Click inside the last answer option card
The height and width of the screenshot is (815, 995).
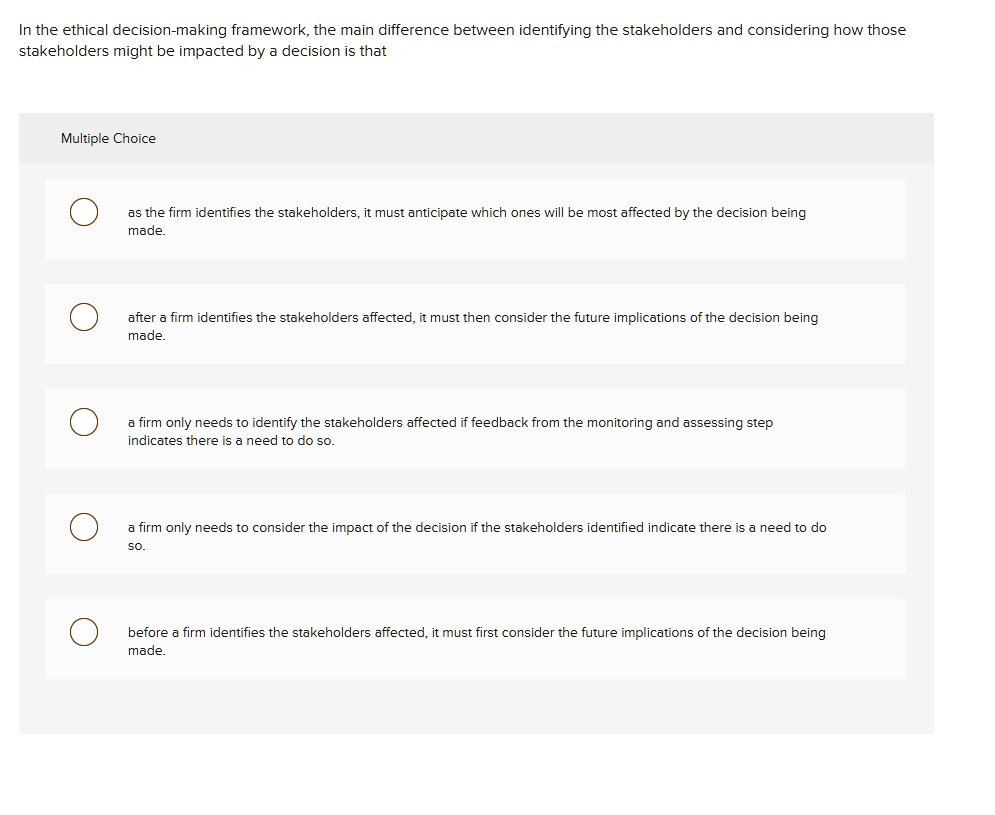point(475,638)
